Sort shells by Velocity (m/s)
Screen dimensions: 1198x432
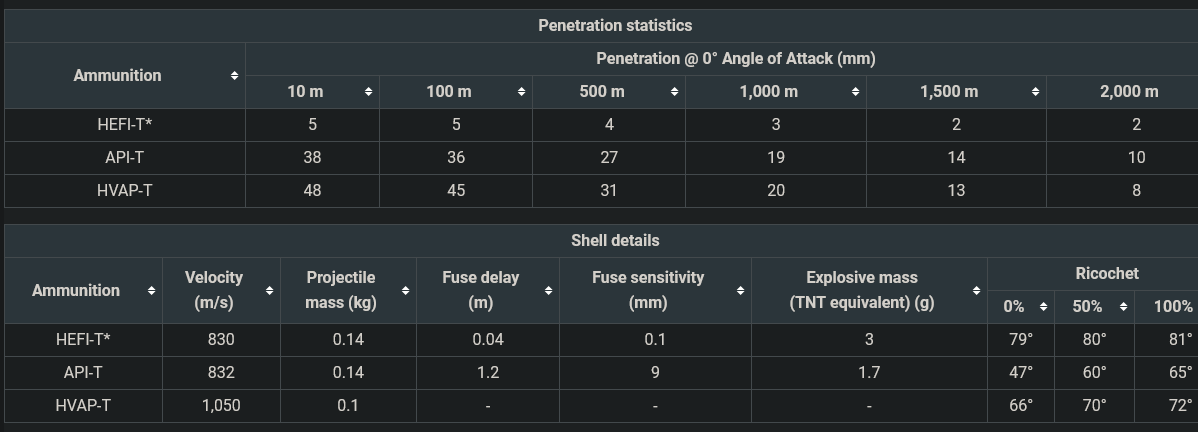pyautogui.click(x=270, y=291)
